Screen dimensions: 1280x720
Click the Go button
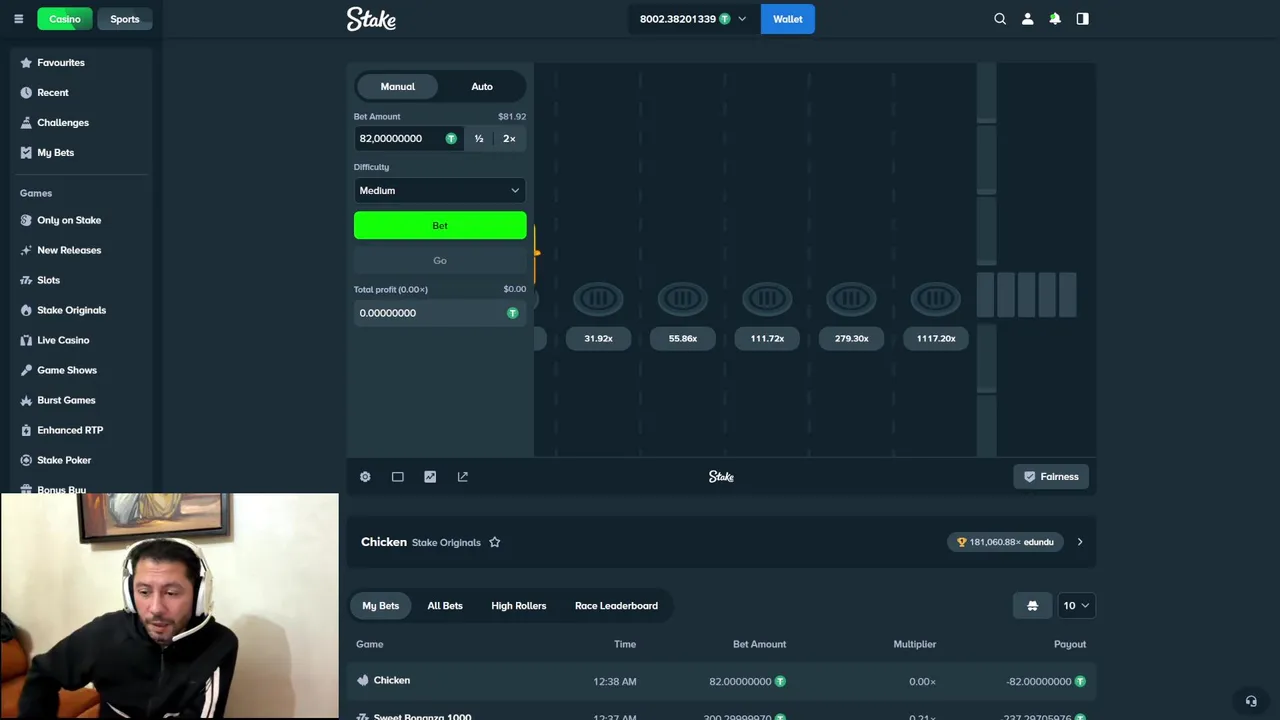(440, 260)
